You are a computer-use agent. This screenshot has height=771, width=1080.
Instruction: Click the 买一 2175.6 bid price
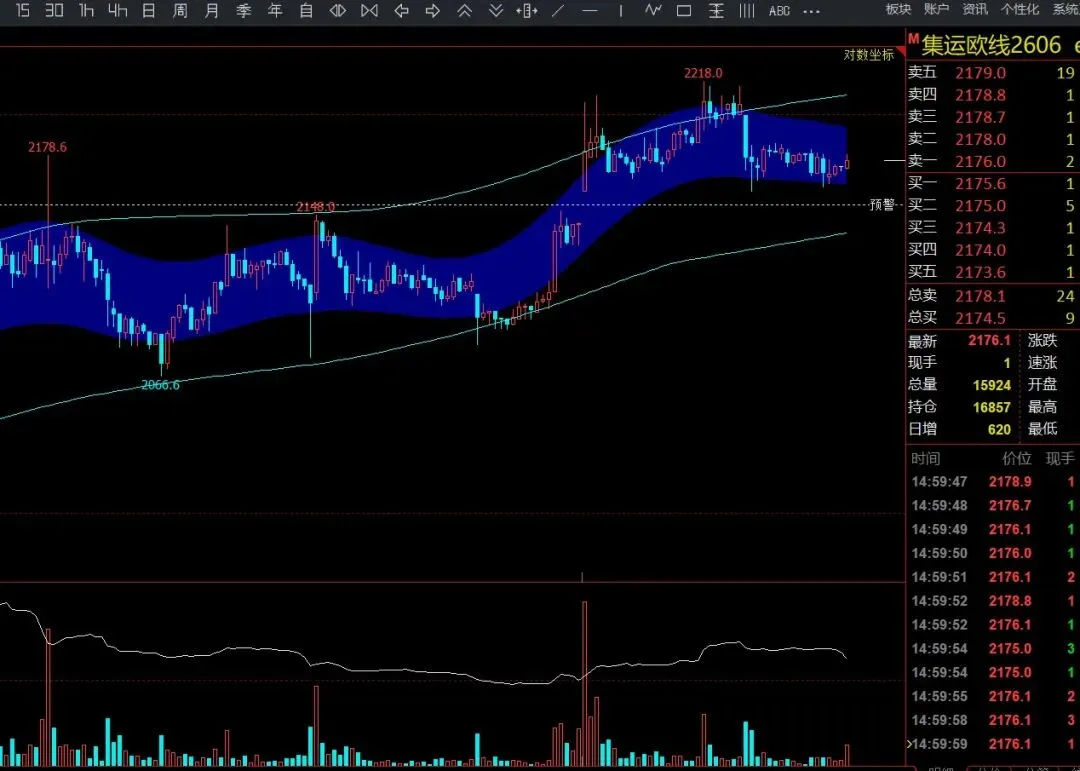pos(981,184)
